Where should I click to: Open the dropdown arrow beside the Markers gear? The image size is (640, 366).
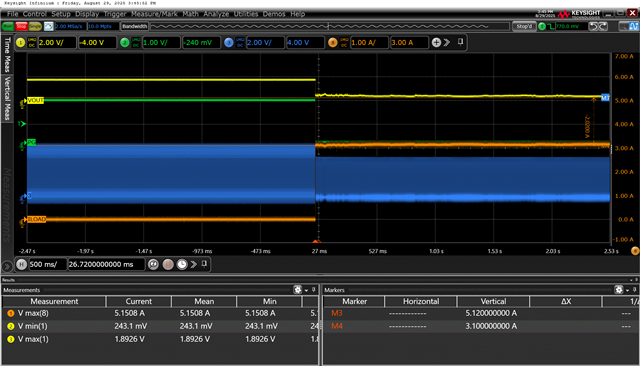coord(627,291)
